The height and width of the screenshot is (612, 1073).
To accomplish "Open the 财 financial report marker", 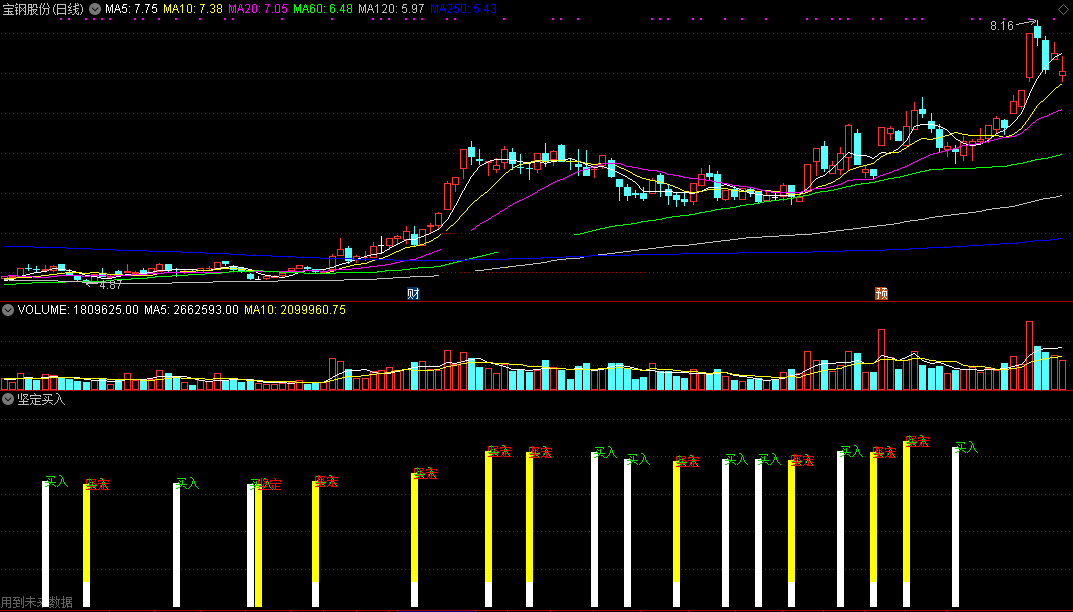I will 413,294.
